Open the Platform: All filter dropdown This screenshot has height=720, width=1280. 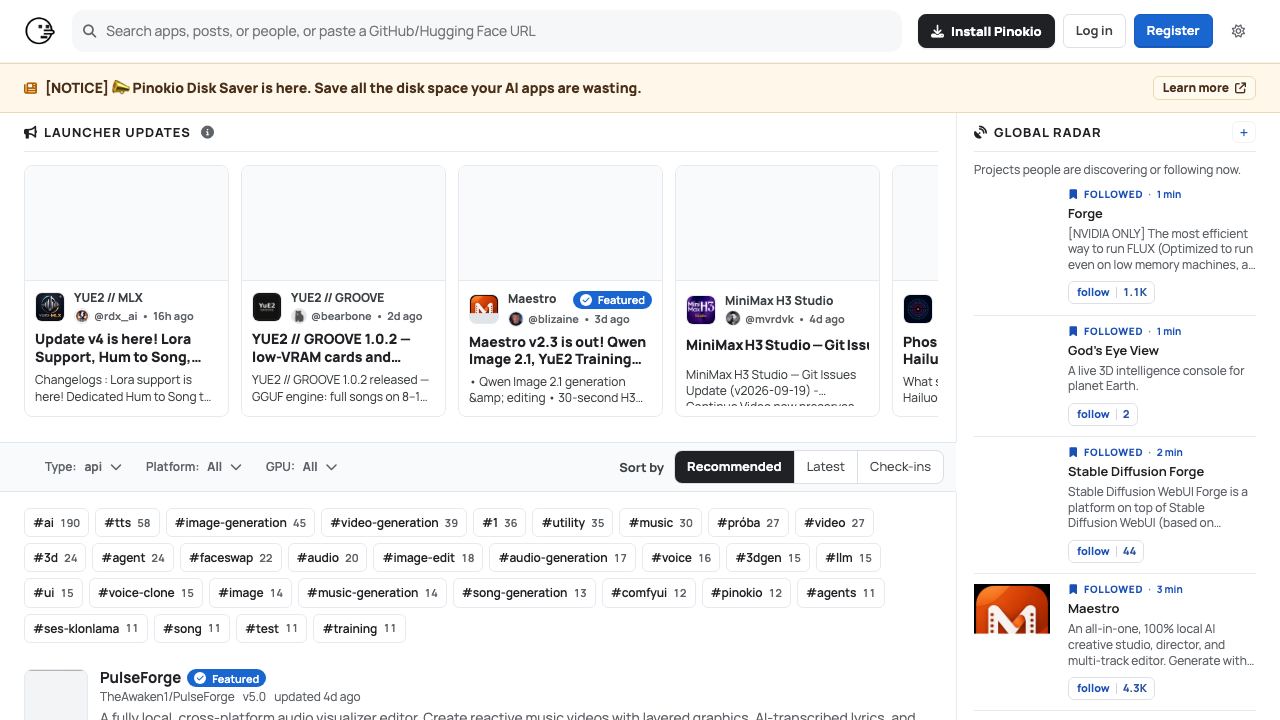click(194, 467)
